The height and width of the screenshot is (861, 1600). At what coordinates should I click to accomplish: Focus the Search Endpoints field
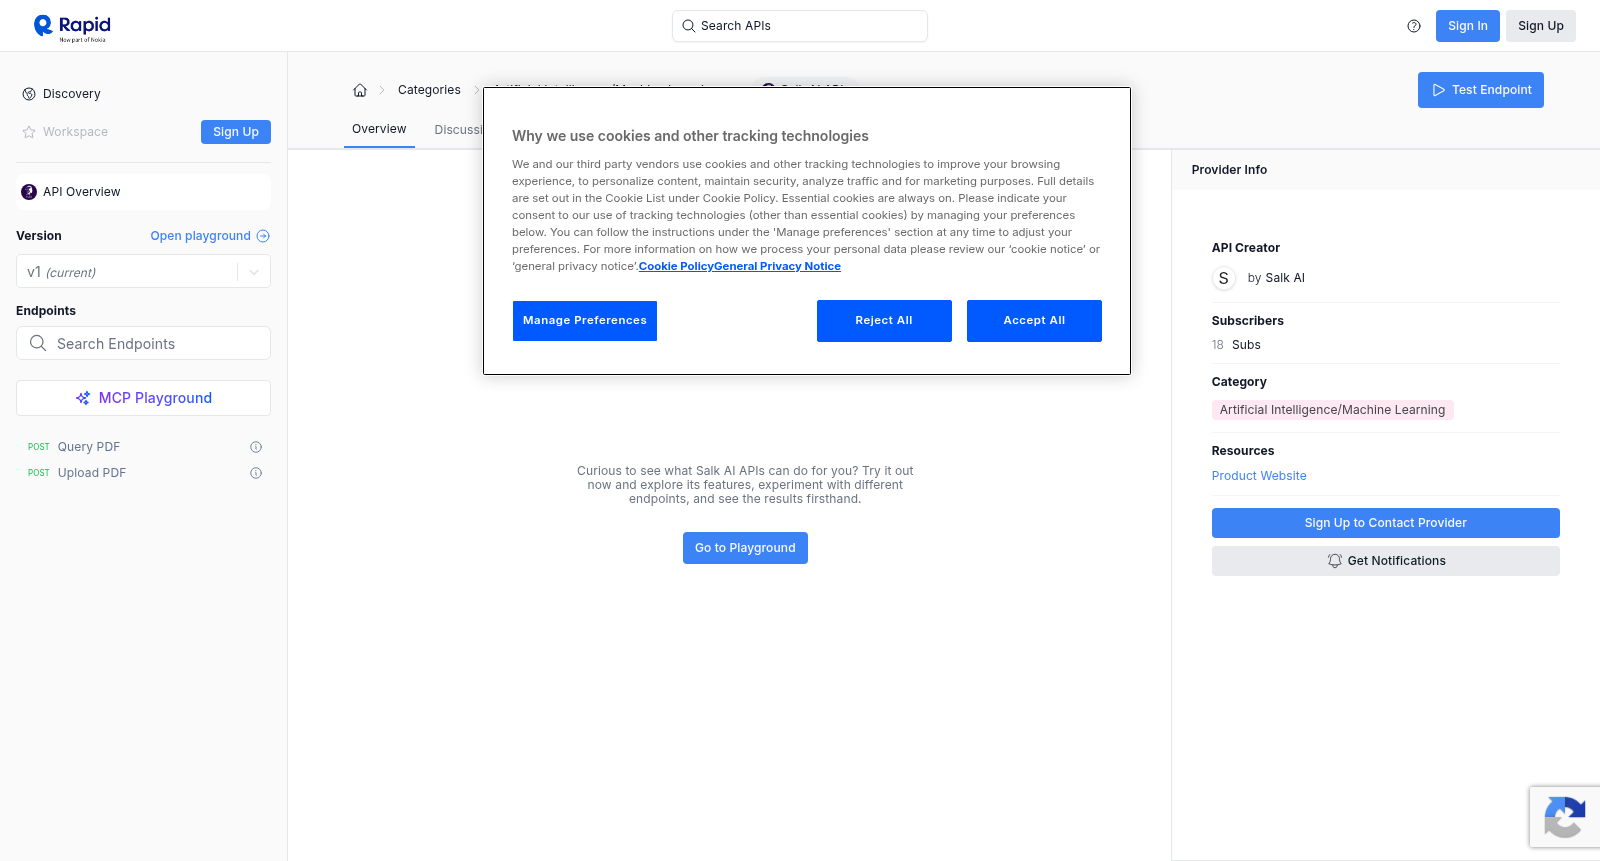click(x=143, y=343)
